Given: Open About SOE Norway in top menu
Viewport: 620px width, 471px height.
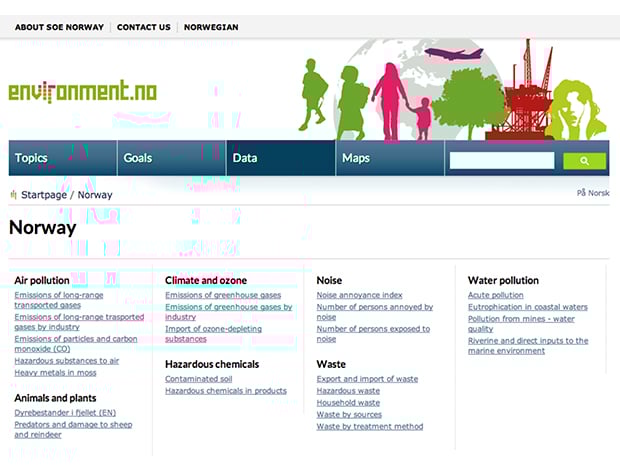Looking at the screenshot, I should [x=59, y=27].
